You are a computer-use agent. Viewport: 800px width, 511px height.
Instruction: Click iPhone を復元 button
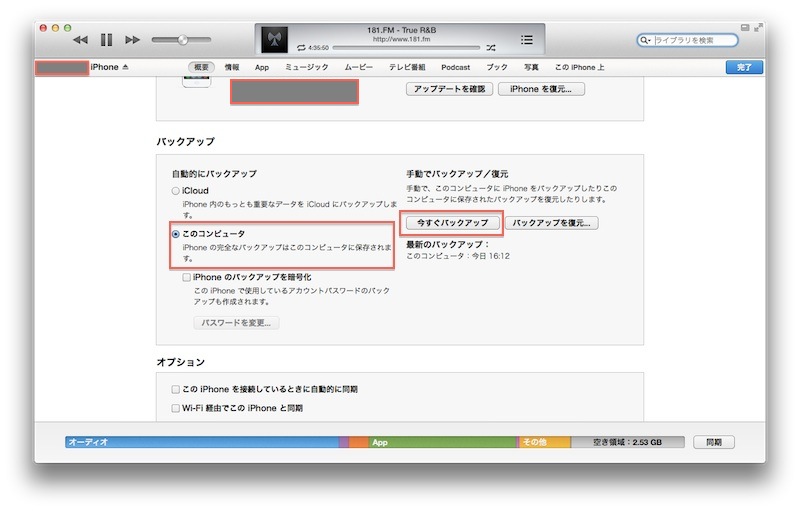point(541,89)
